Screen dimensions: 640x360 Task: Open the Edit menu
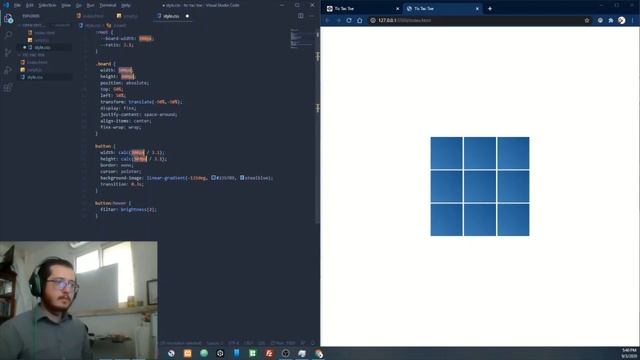tap(30, 5)
